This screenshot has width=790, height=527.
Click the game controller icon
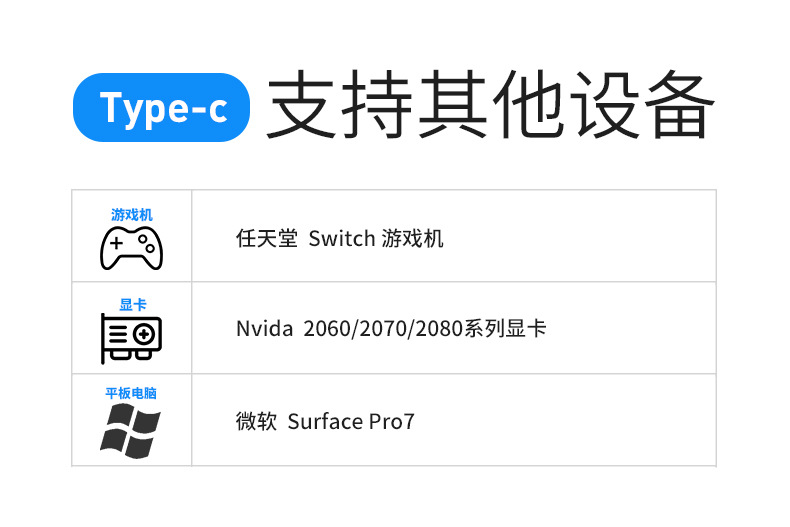(131, 248)
